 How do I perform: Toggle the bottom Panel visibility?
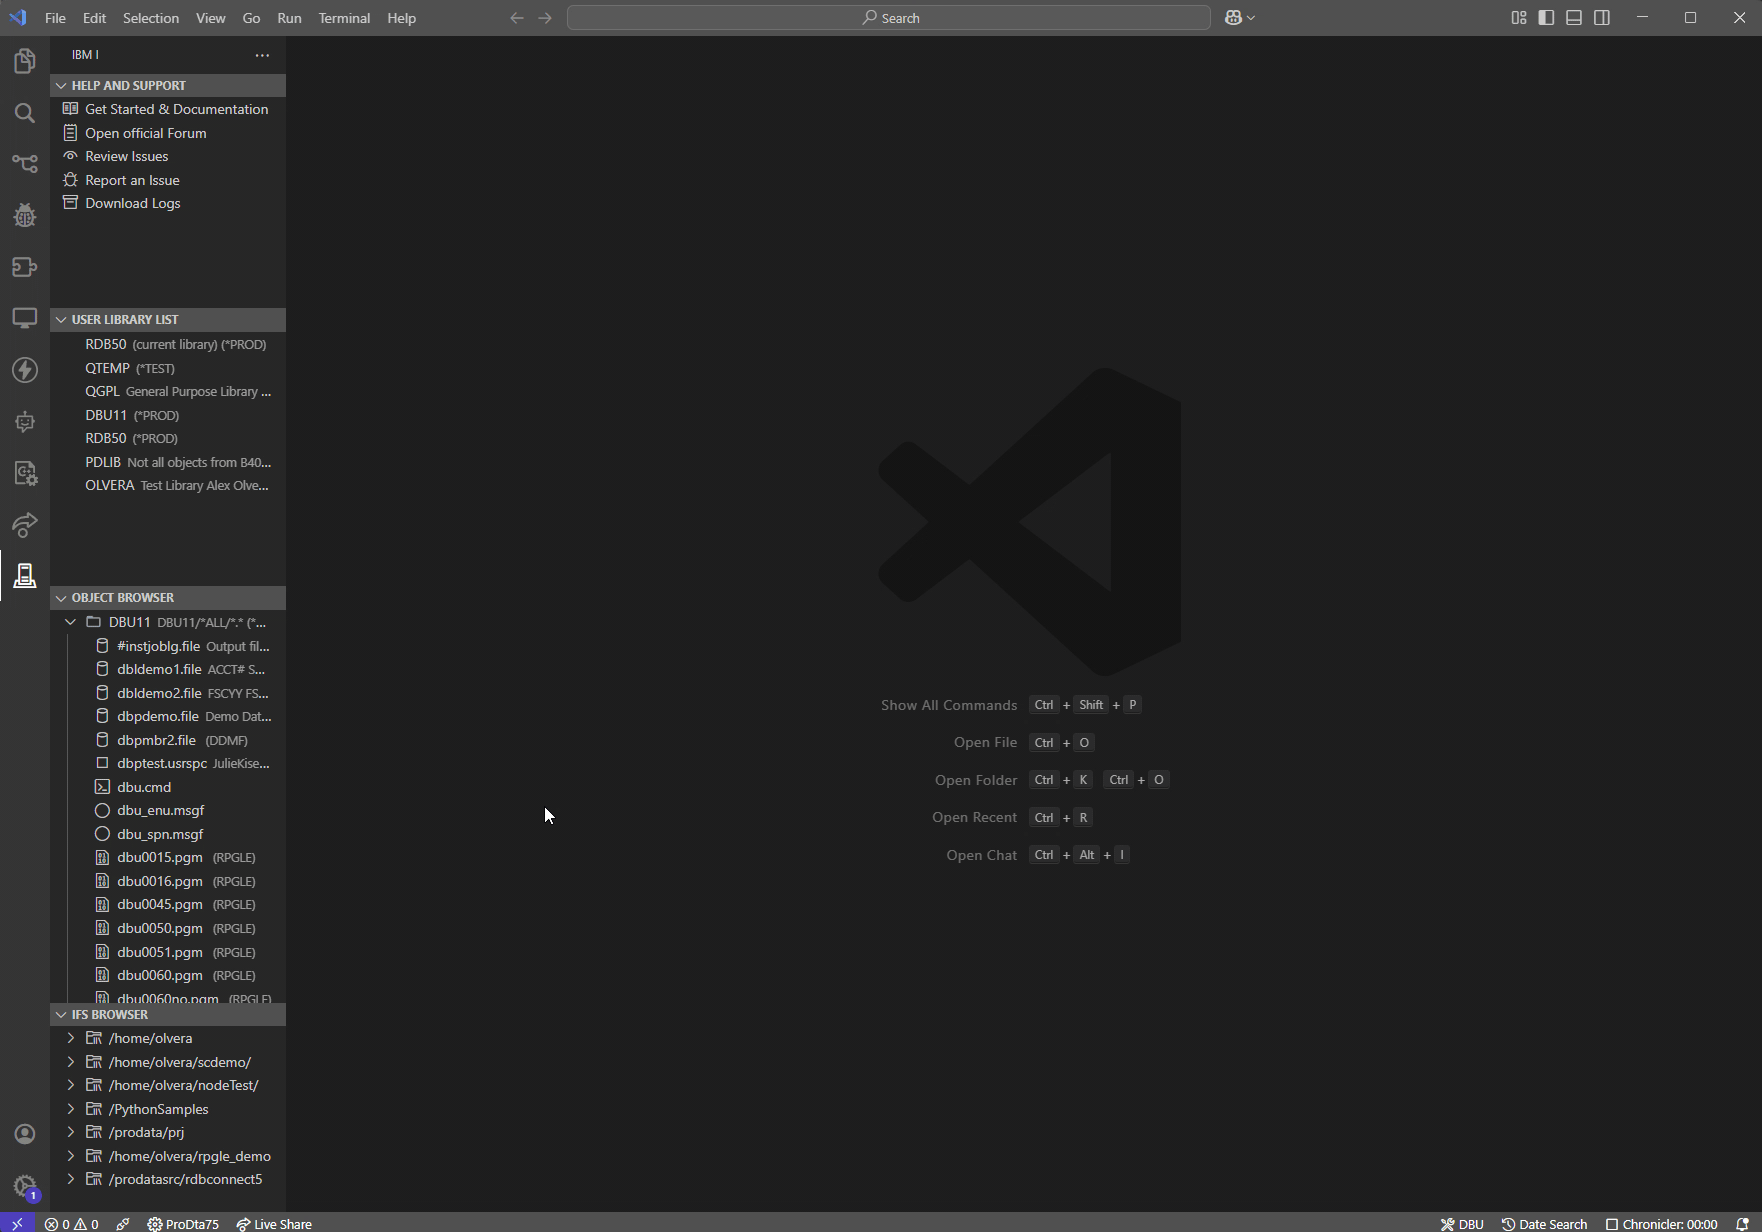pyautogui.click(x=1574, y=18)
